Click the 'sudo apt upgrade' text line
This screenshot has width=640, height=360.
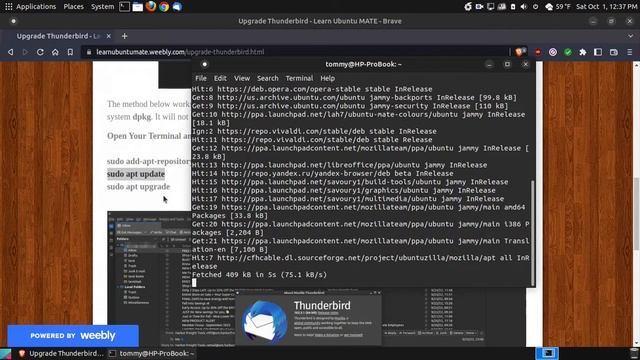(x=138, y=187)
